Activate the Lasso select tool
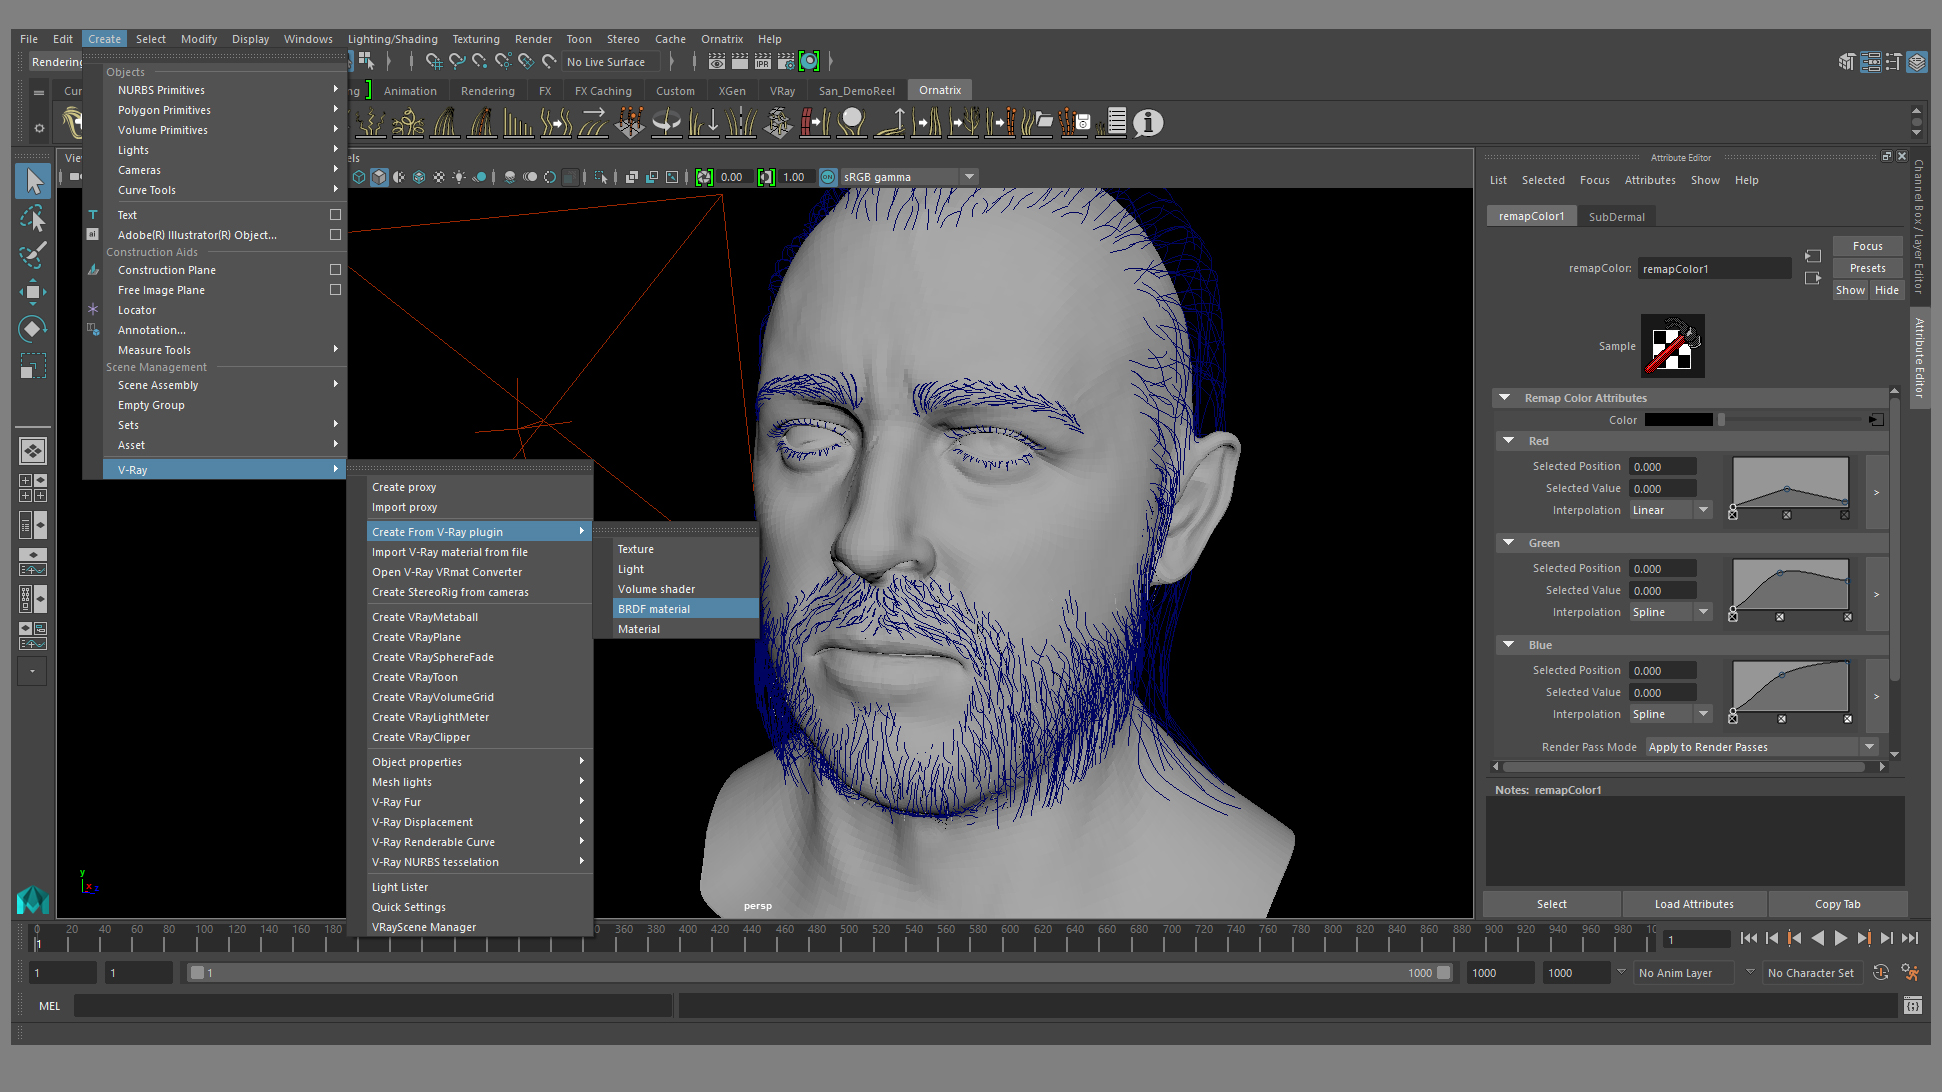Image resolution: width=1942 pixels, height=1092 pixels. (x=33, y=218)
